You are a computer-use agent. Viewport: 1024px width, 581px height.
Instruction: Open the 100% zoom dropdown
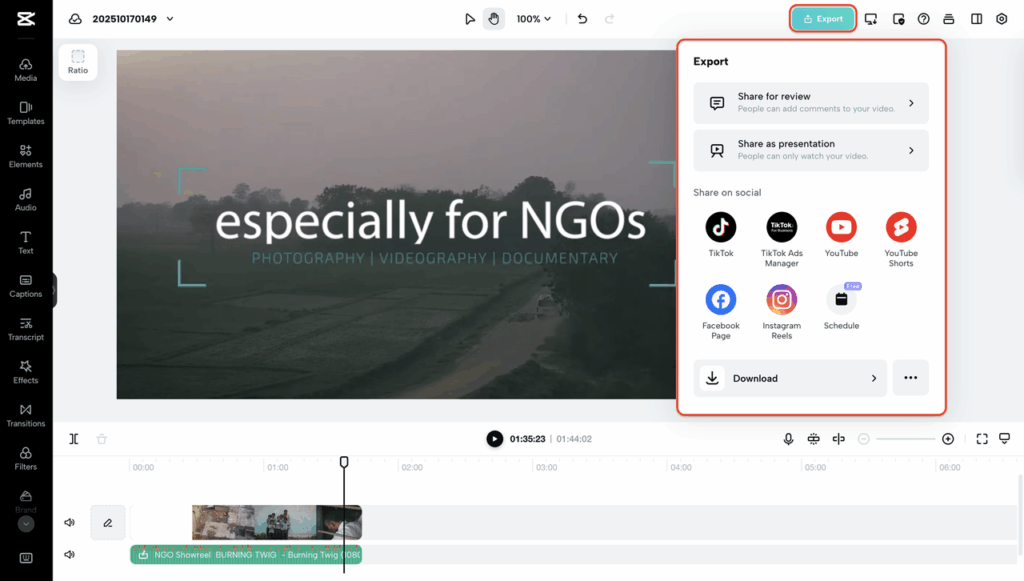534,19
